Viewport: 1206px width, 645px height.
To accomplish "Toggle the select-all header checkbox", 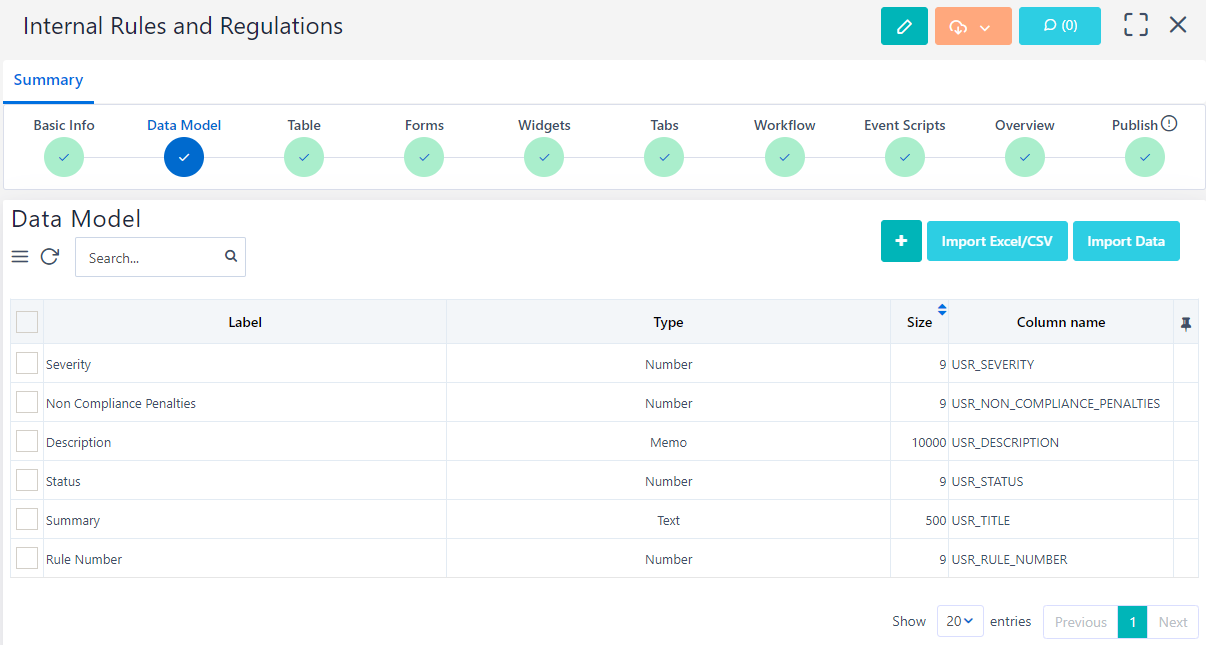I will click(x=27, y=322).
